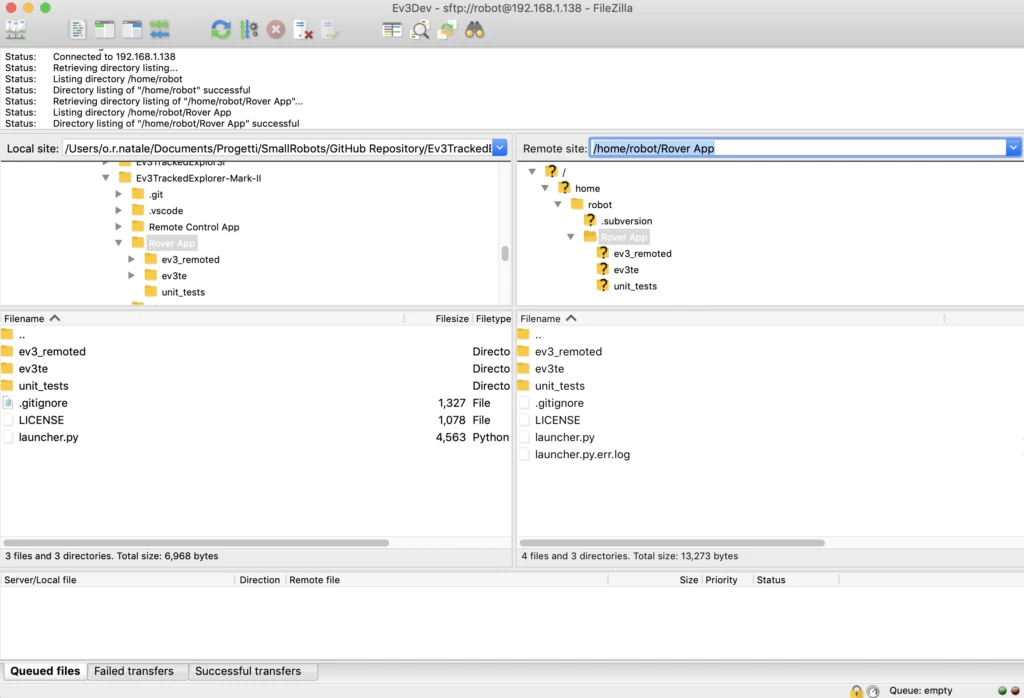1024x698 pixels.
Task: Search for files with binoculars icon
Action: point(475,30)
